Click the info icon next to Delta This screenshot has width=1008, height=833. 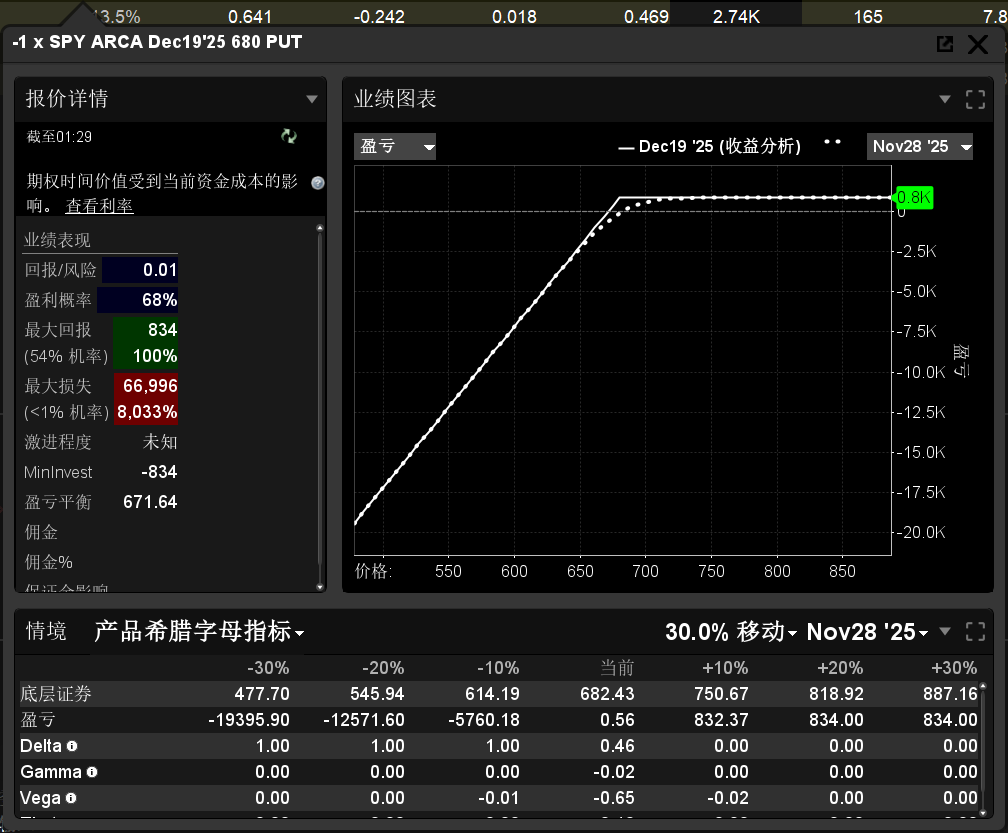[x=72, y=746]
